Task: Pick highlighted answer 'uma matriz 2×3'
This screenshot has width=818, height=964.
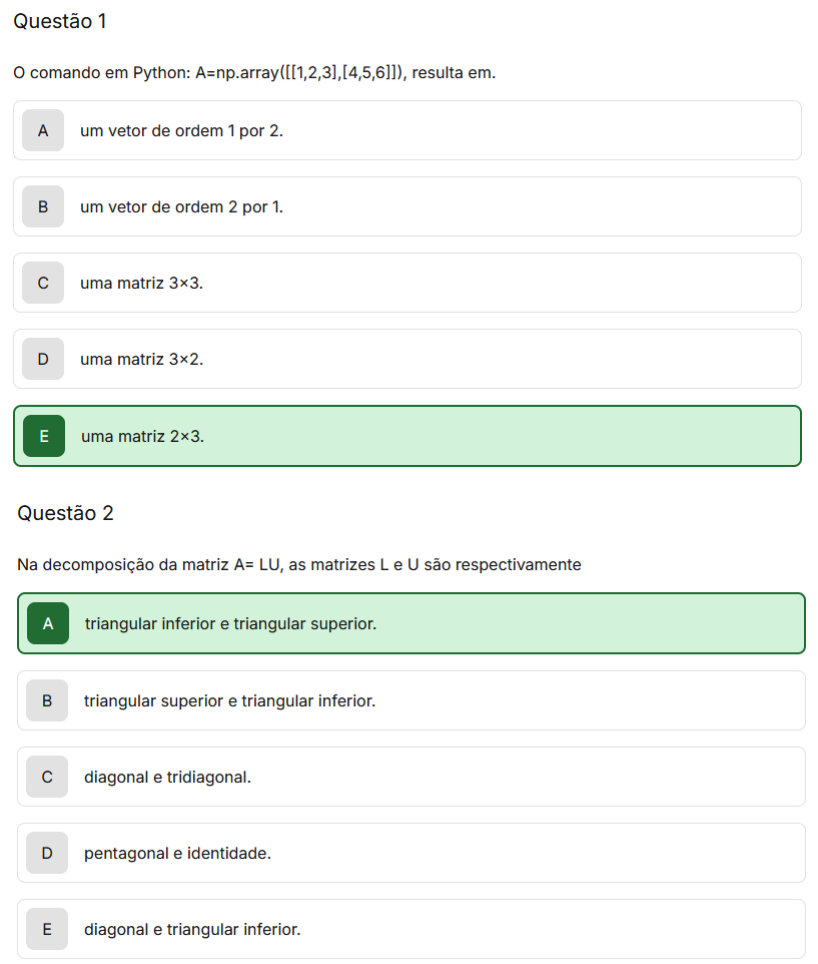Action: [x=407, y=436]
